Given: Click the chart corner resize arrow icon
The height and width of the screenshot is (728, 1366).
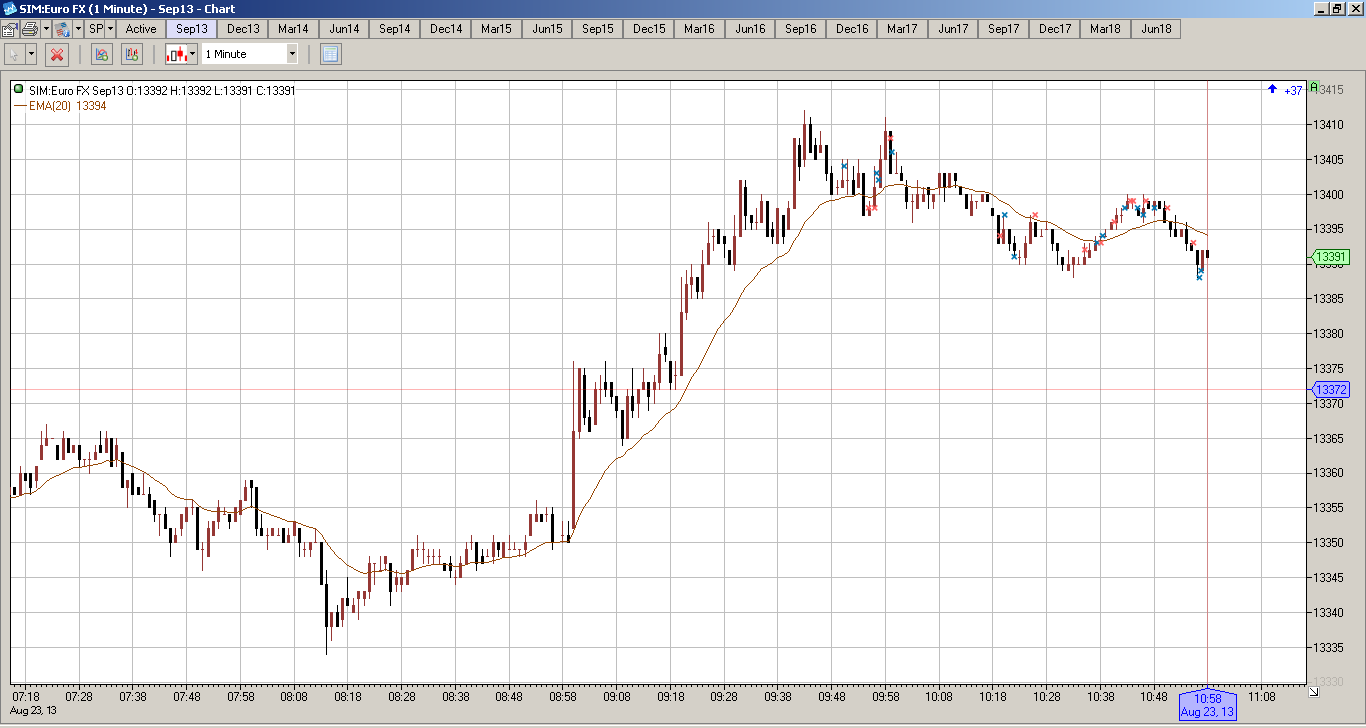Looking at the screenshot, I should point(1314,692).
